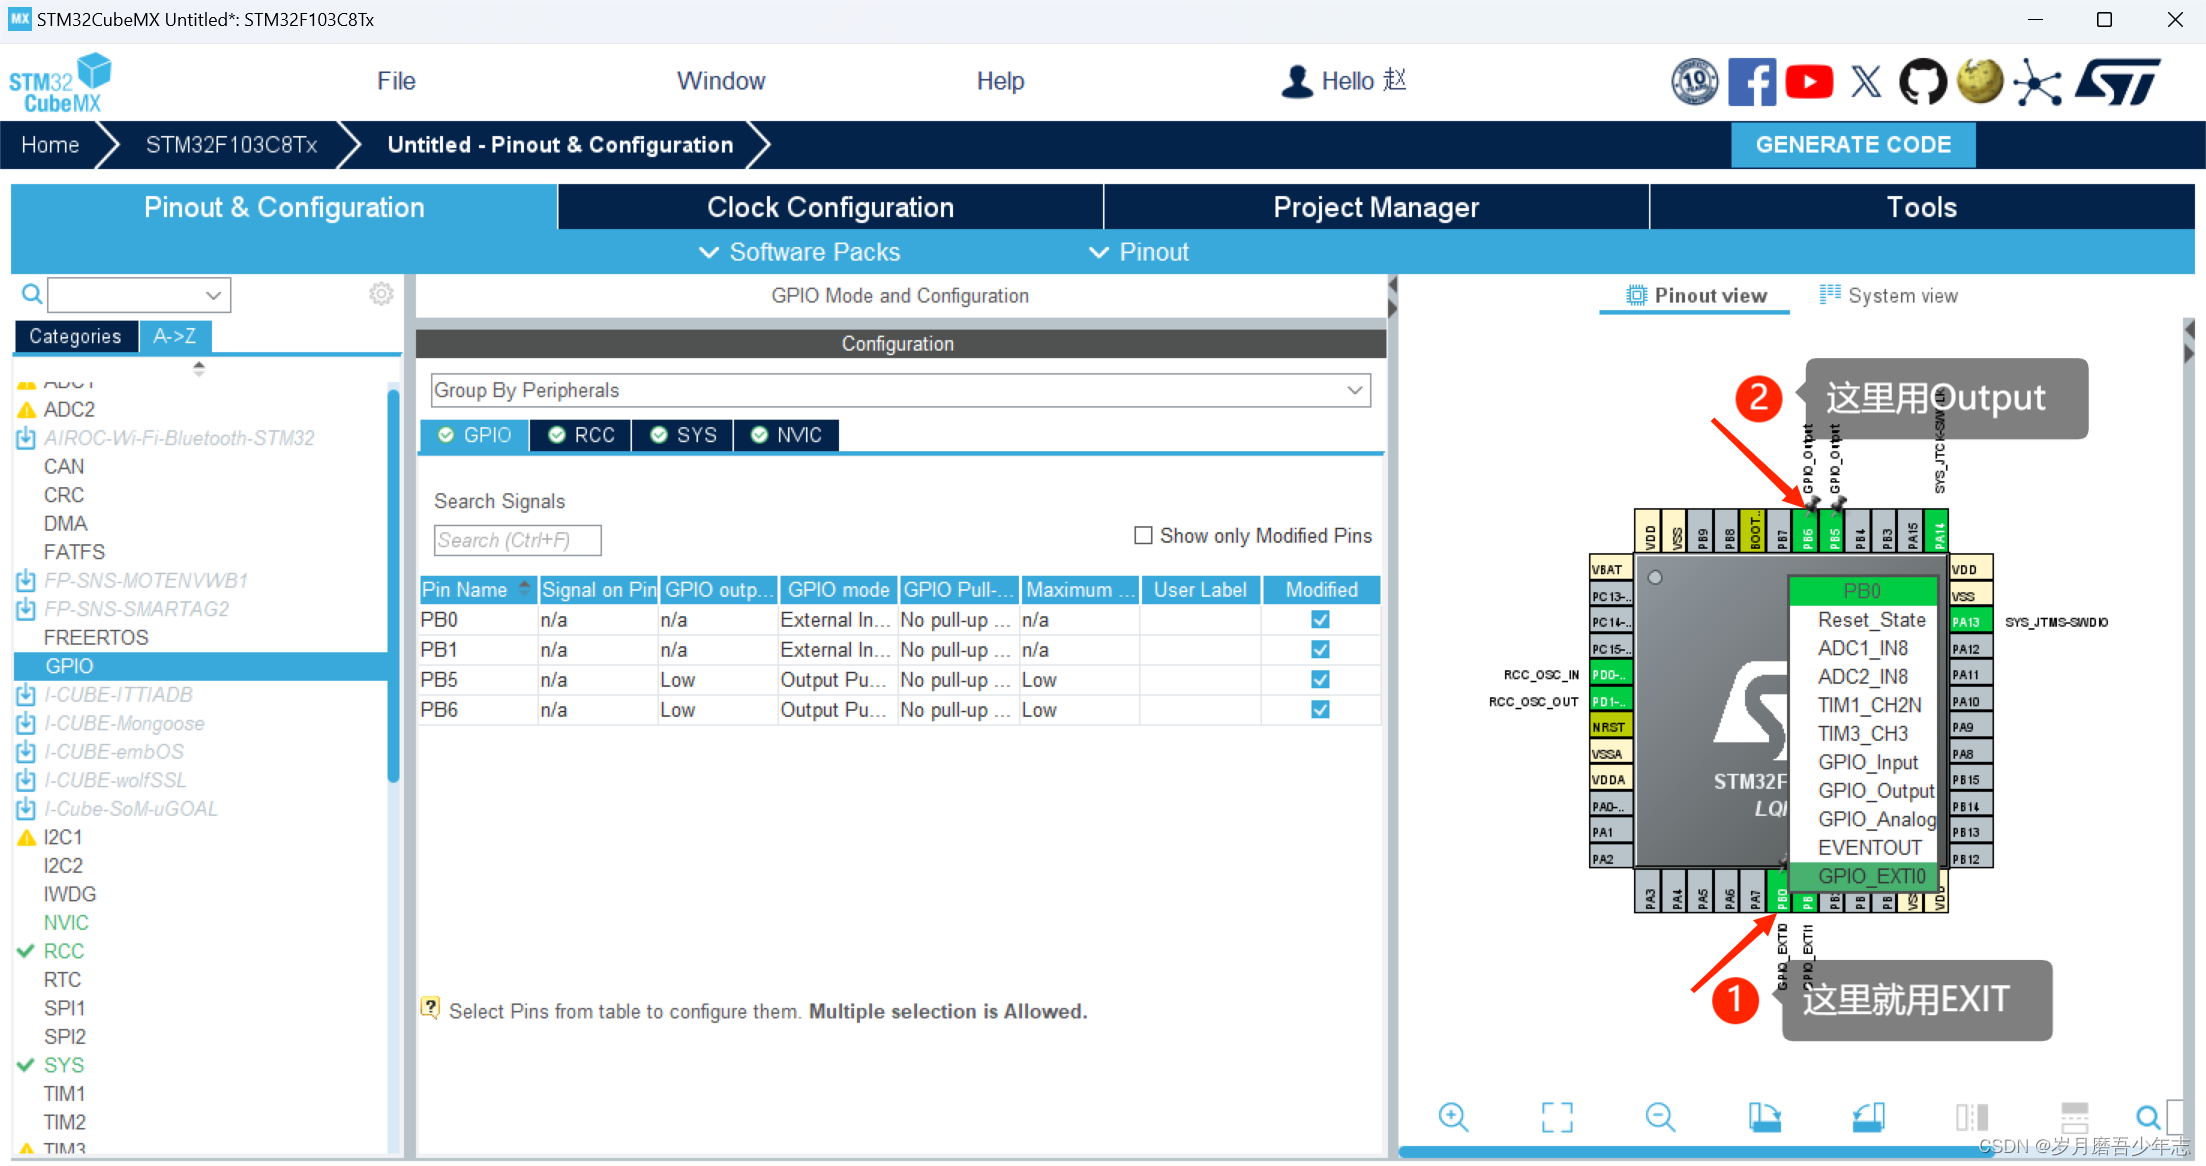The image size is (2206, 1166).
Task: Uncheck Modified checkbox for PB0 row
Action: [1320, 620]
